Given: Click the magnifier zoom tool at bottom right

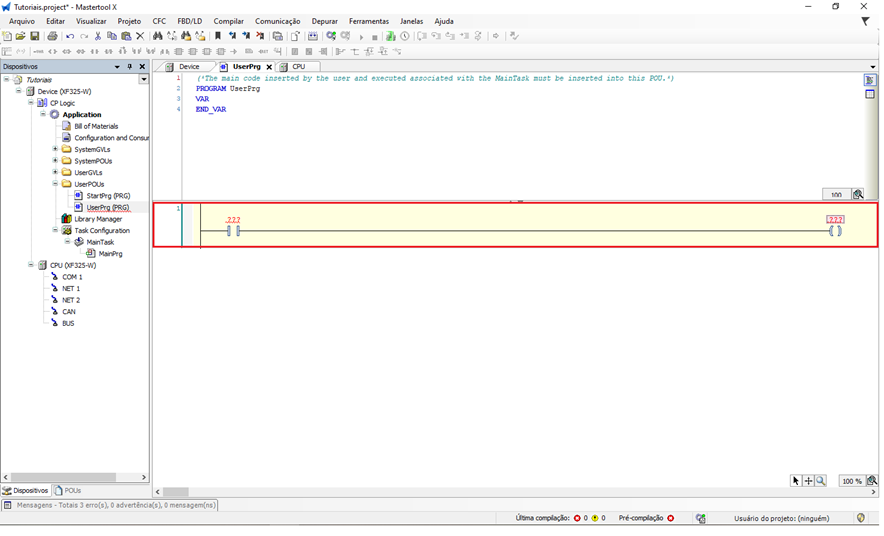Looking at the screenshot, I should (x=821, y=481).
